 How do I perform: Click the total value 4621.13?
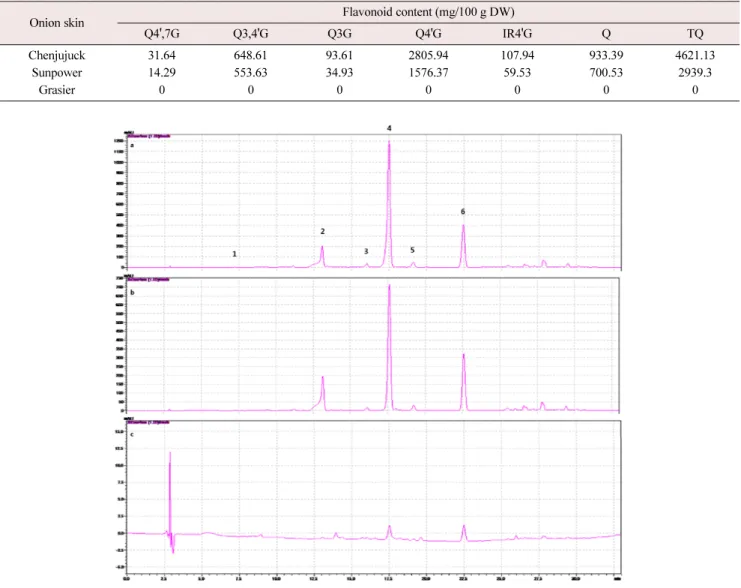pos(695,55)
